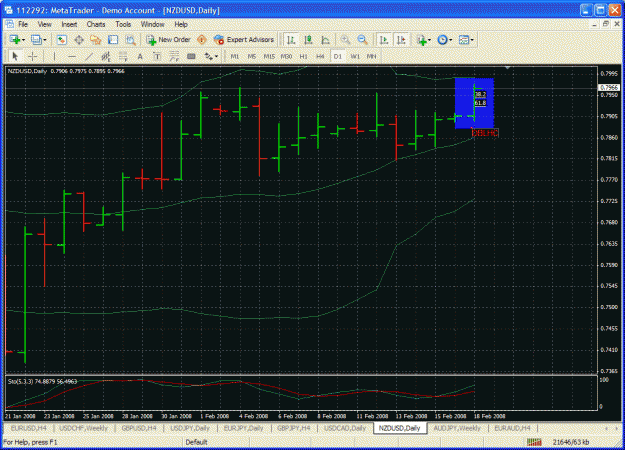The height and width of the screenshot is (450, 625).
Task: Open the Charts menu
Action: pyautogui.click(x=96, y=24)
